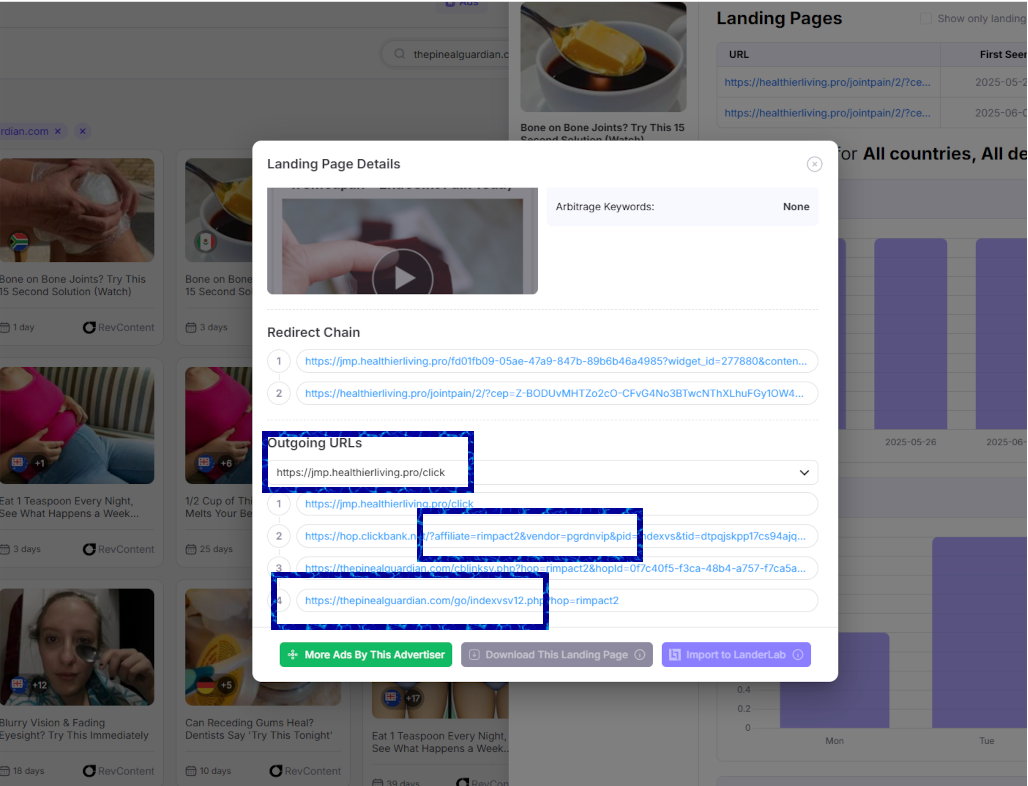Click the 2025-05-26 bar in the chart

[911, 334]
